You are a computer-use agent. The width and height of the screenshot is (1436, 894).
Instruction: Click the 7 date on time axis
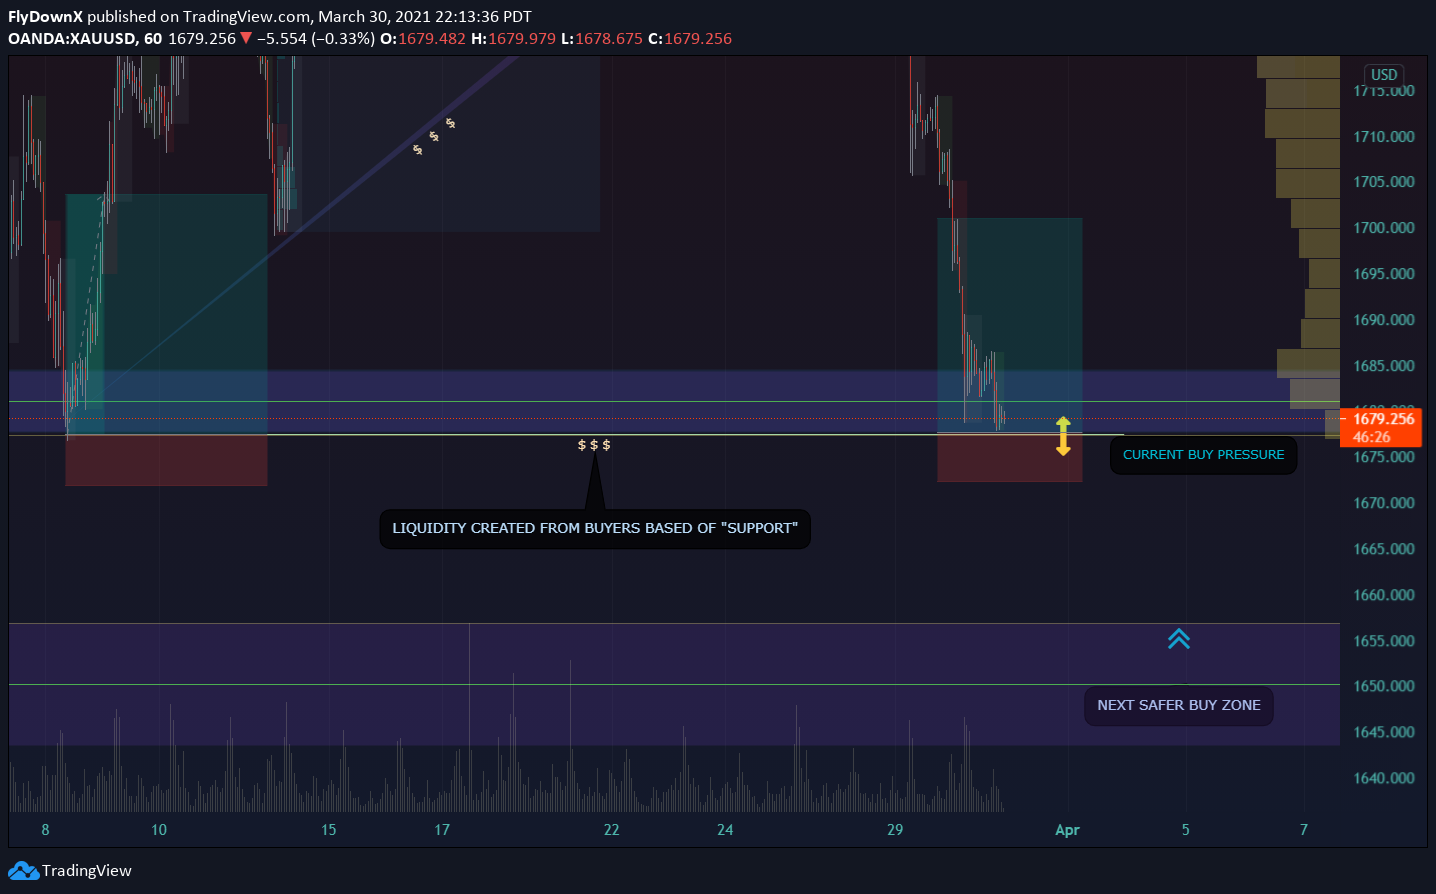coord(1304,830)
